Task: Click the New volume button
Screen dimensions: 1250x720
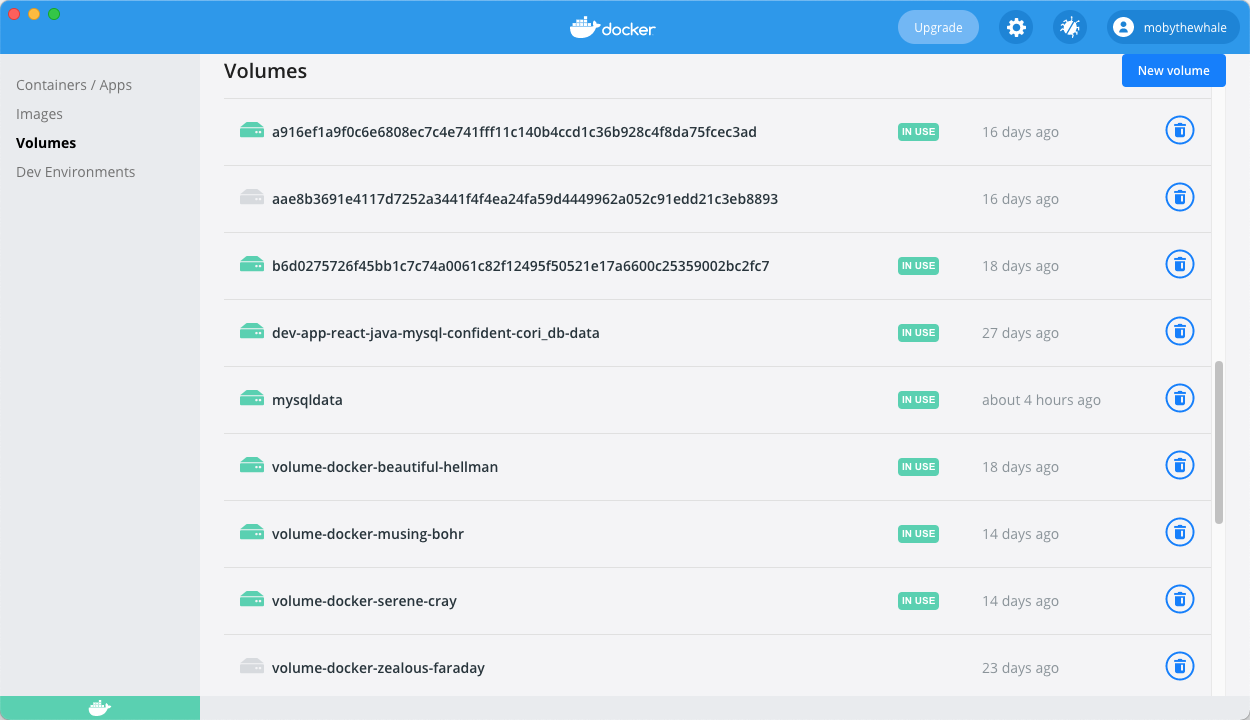Action: click(1173, 71)
